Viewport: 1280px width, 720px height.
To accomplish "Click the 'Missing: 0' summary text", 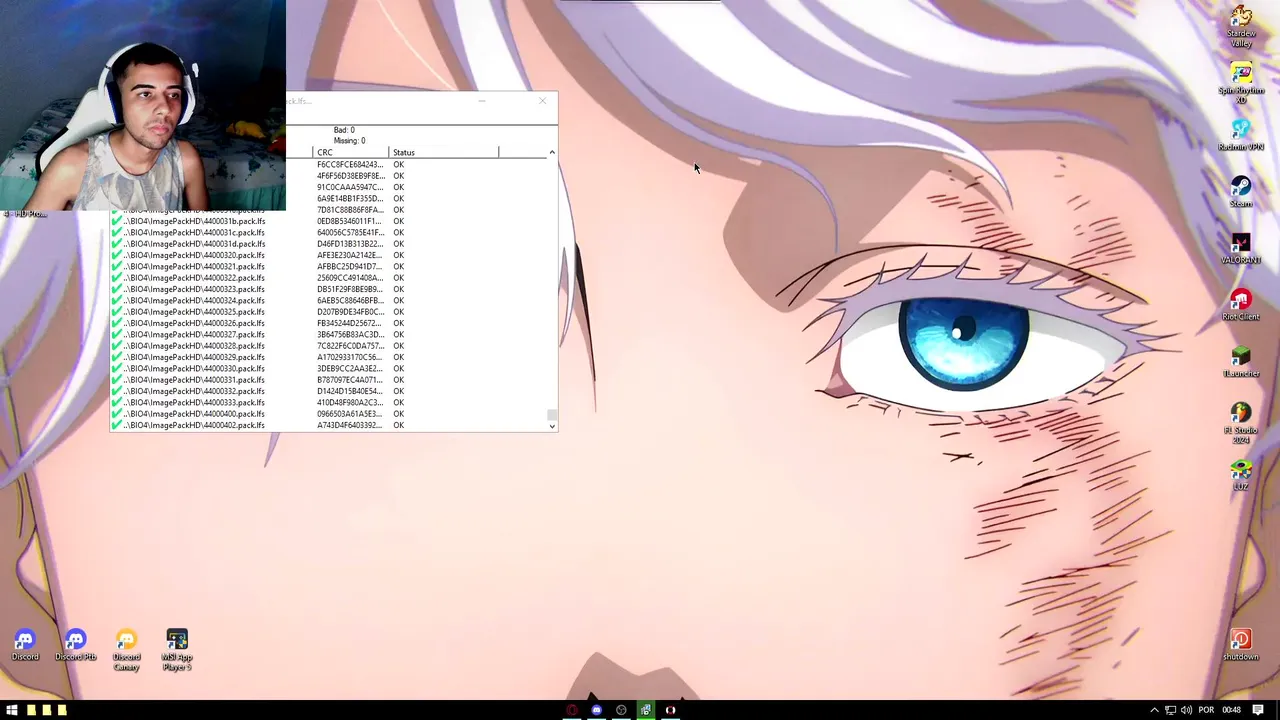I will pyautogui.click(x=349, y=141).
